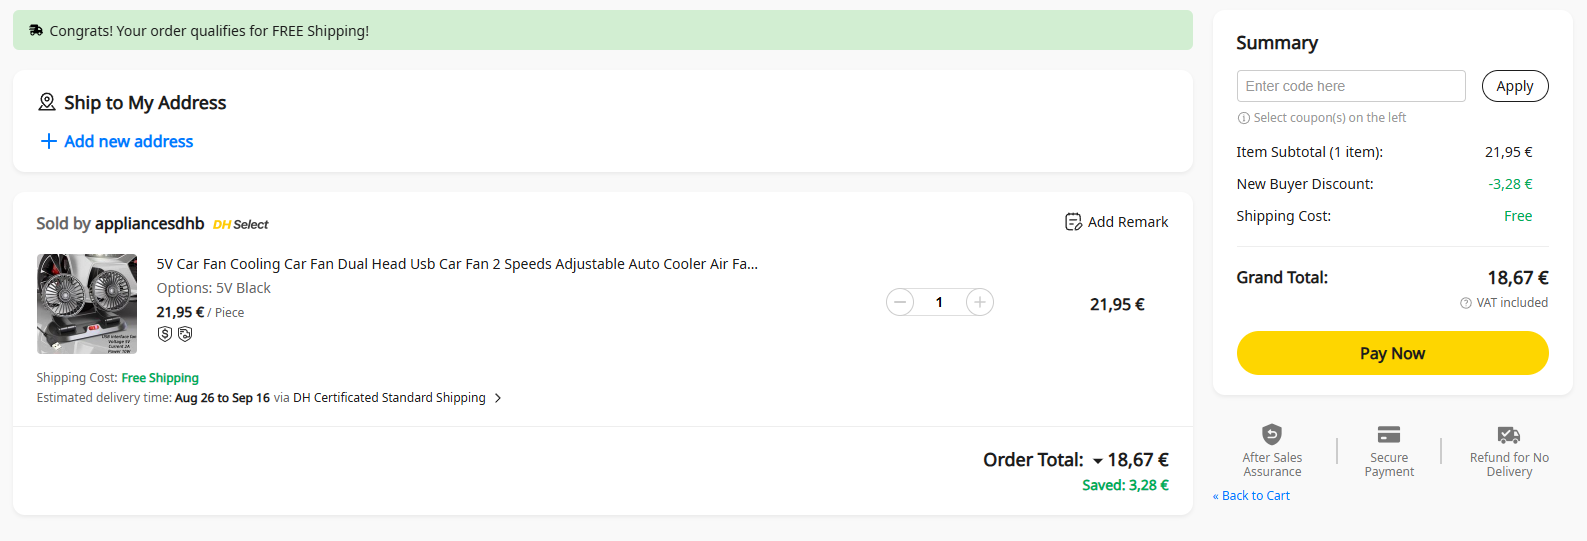
Task: Click the dollar shield badge under price
Action: 165,334
